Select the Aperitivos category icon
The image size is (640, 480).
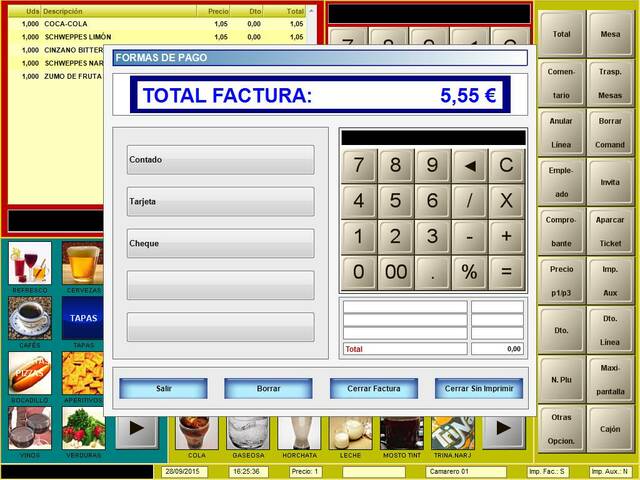point(82,373)
